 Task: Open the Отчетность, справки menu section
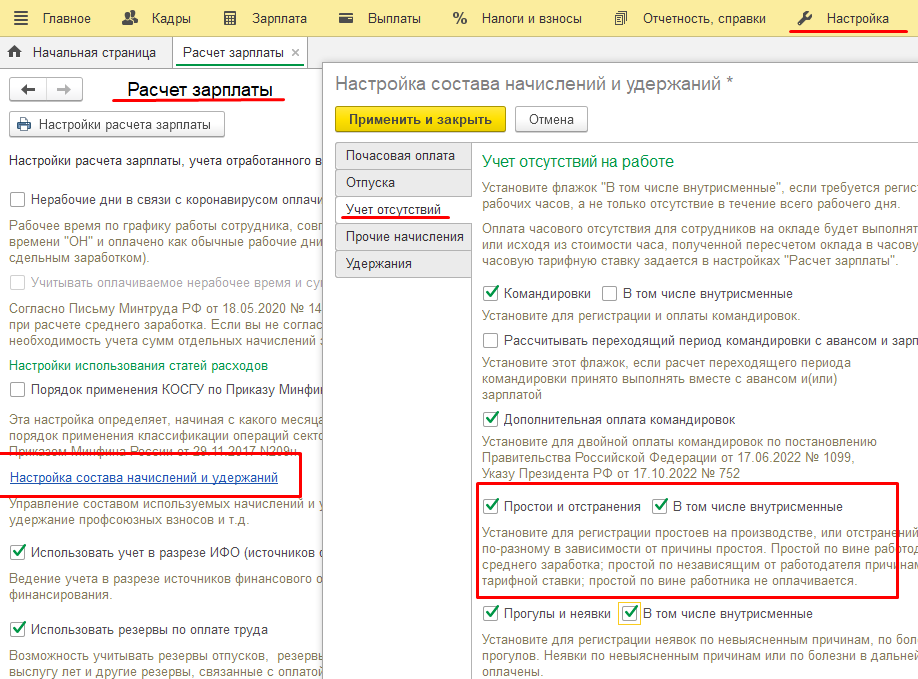tap(704, 19)
